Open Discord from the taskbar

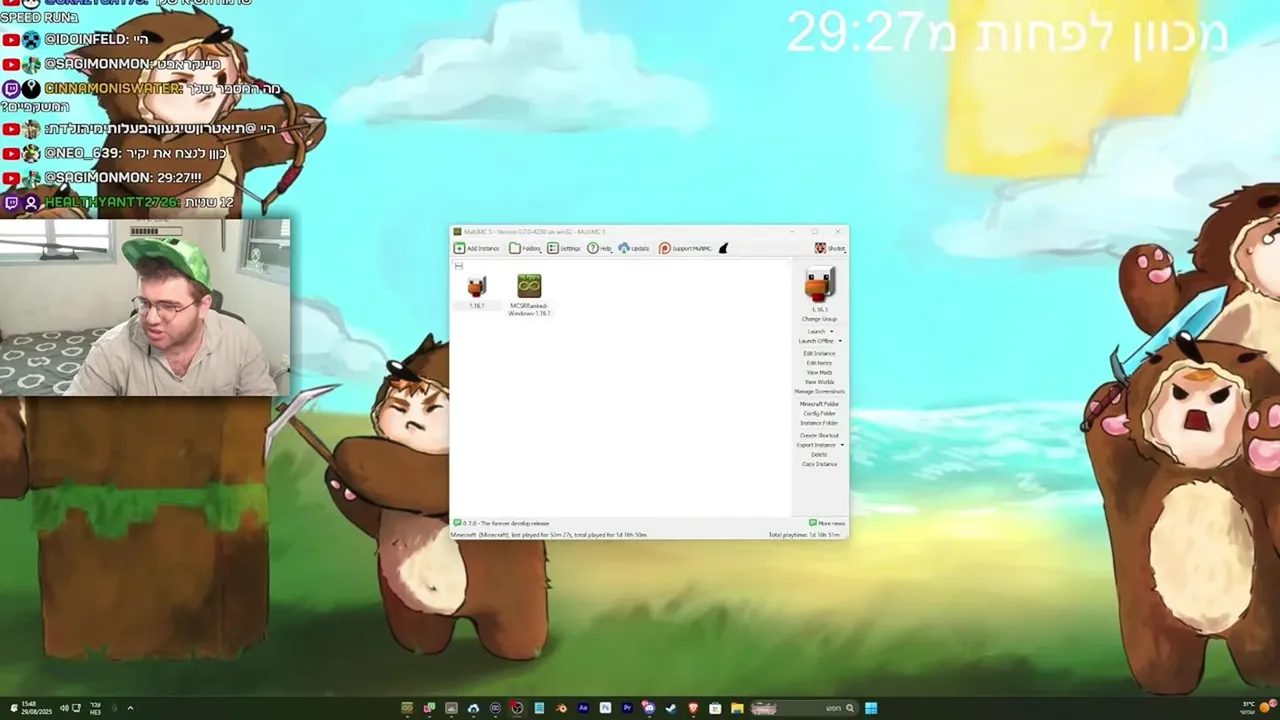649,708
